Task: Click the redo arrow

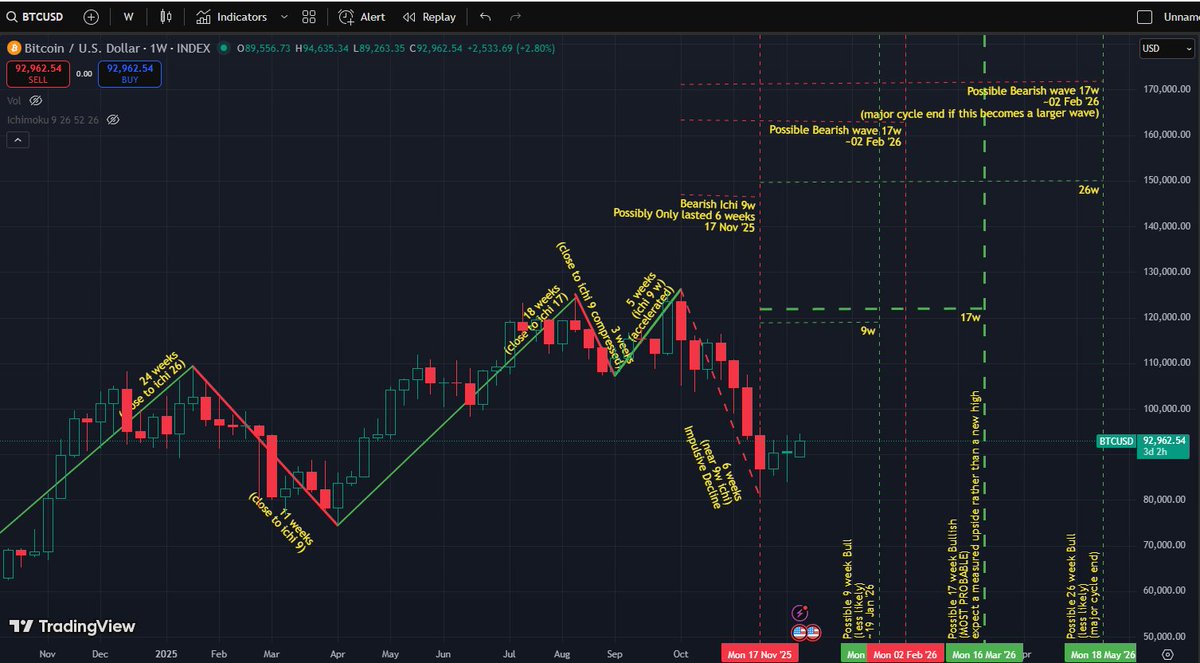Action: [x=516, y=17]
